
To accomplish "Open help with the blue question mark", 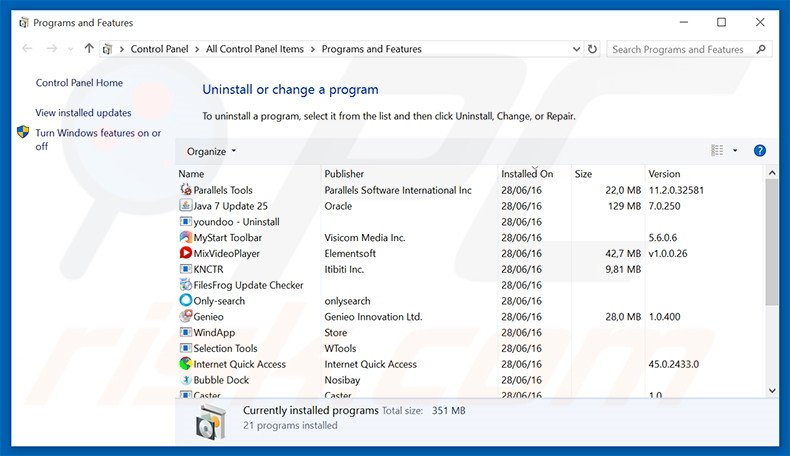I will (x=760, y=151).
